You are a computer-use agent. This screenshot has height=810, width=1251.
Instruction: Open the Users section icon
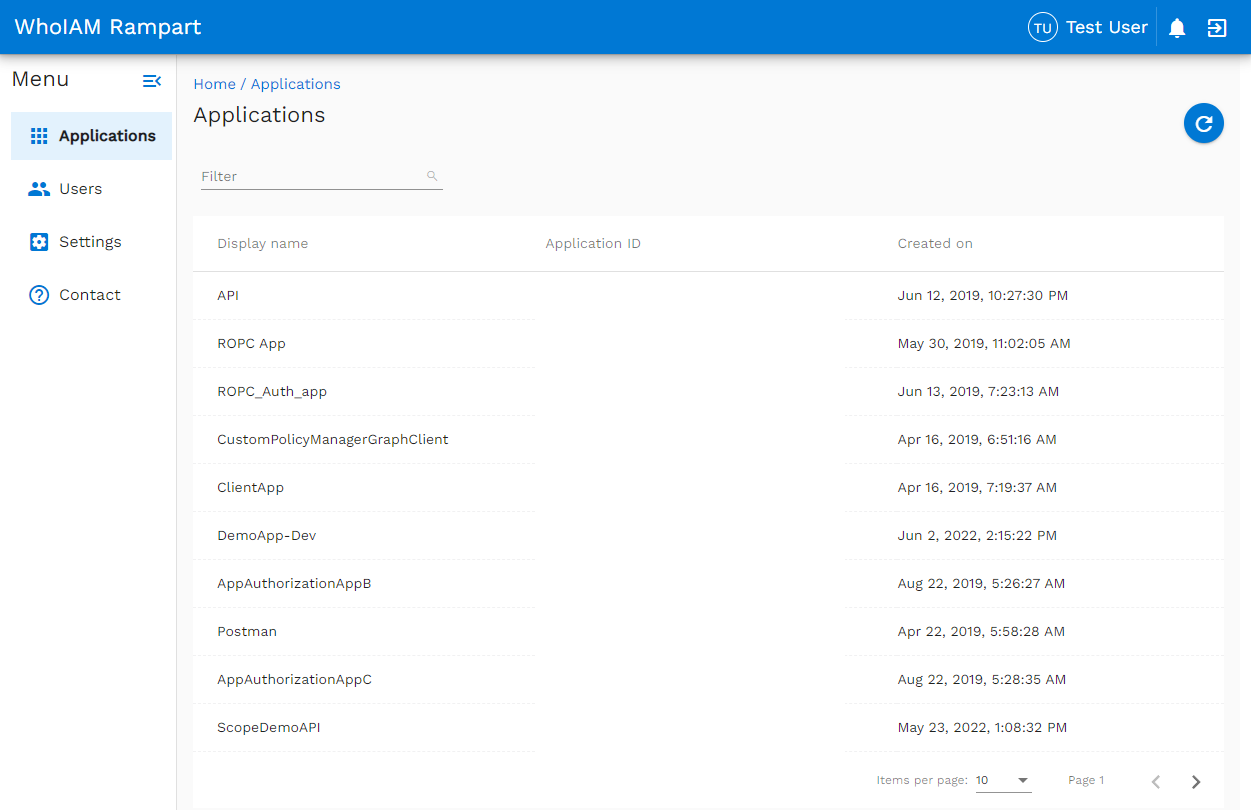[37, 188]
